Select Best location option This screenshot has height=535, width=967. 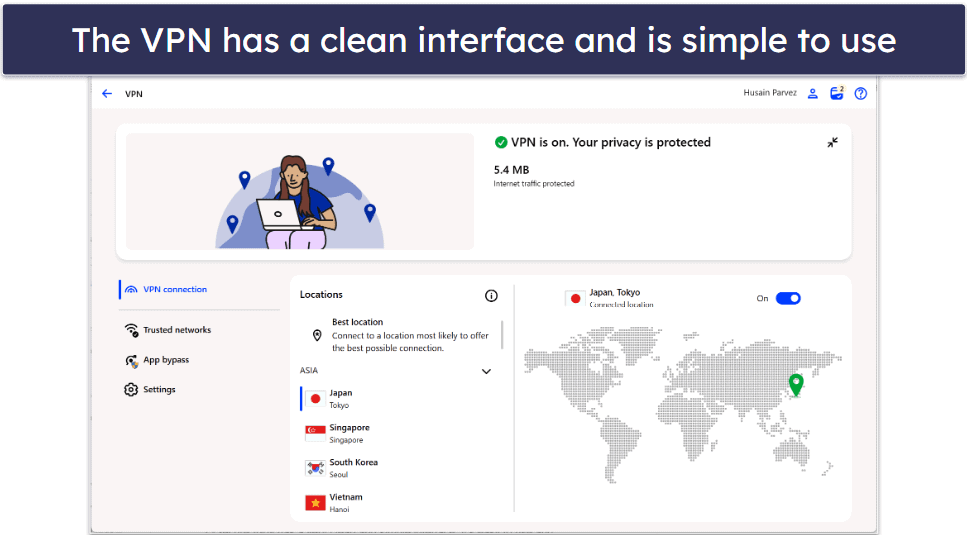(400, 335)
